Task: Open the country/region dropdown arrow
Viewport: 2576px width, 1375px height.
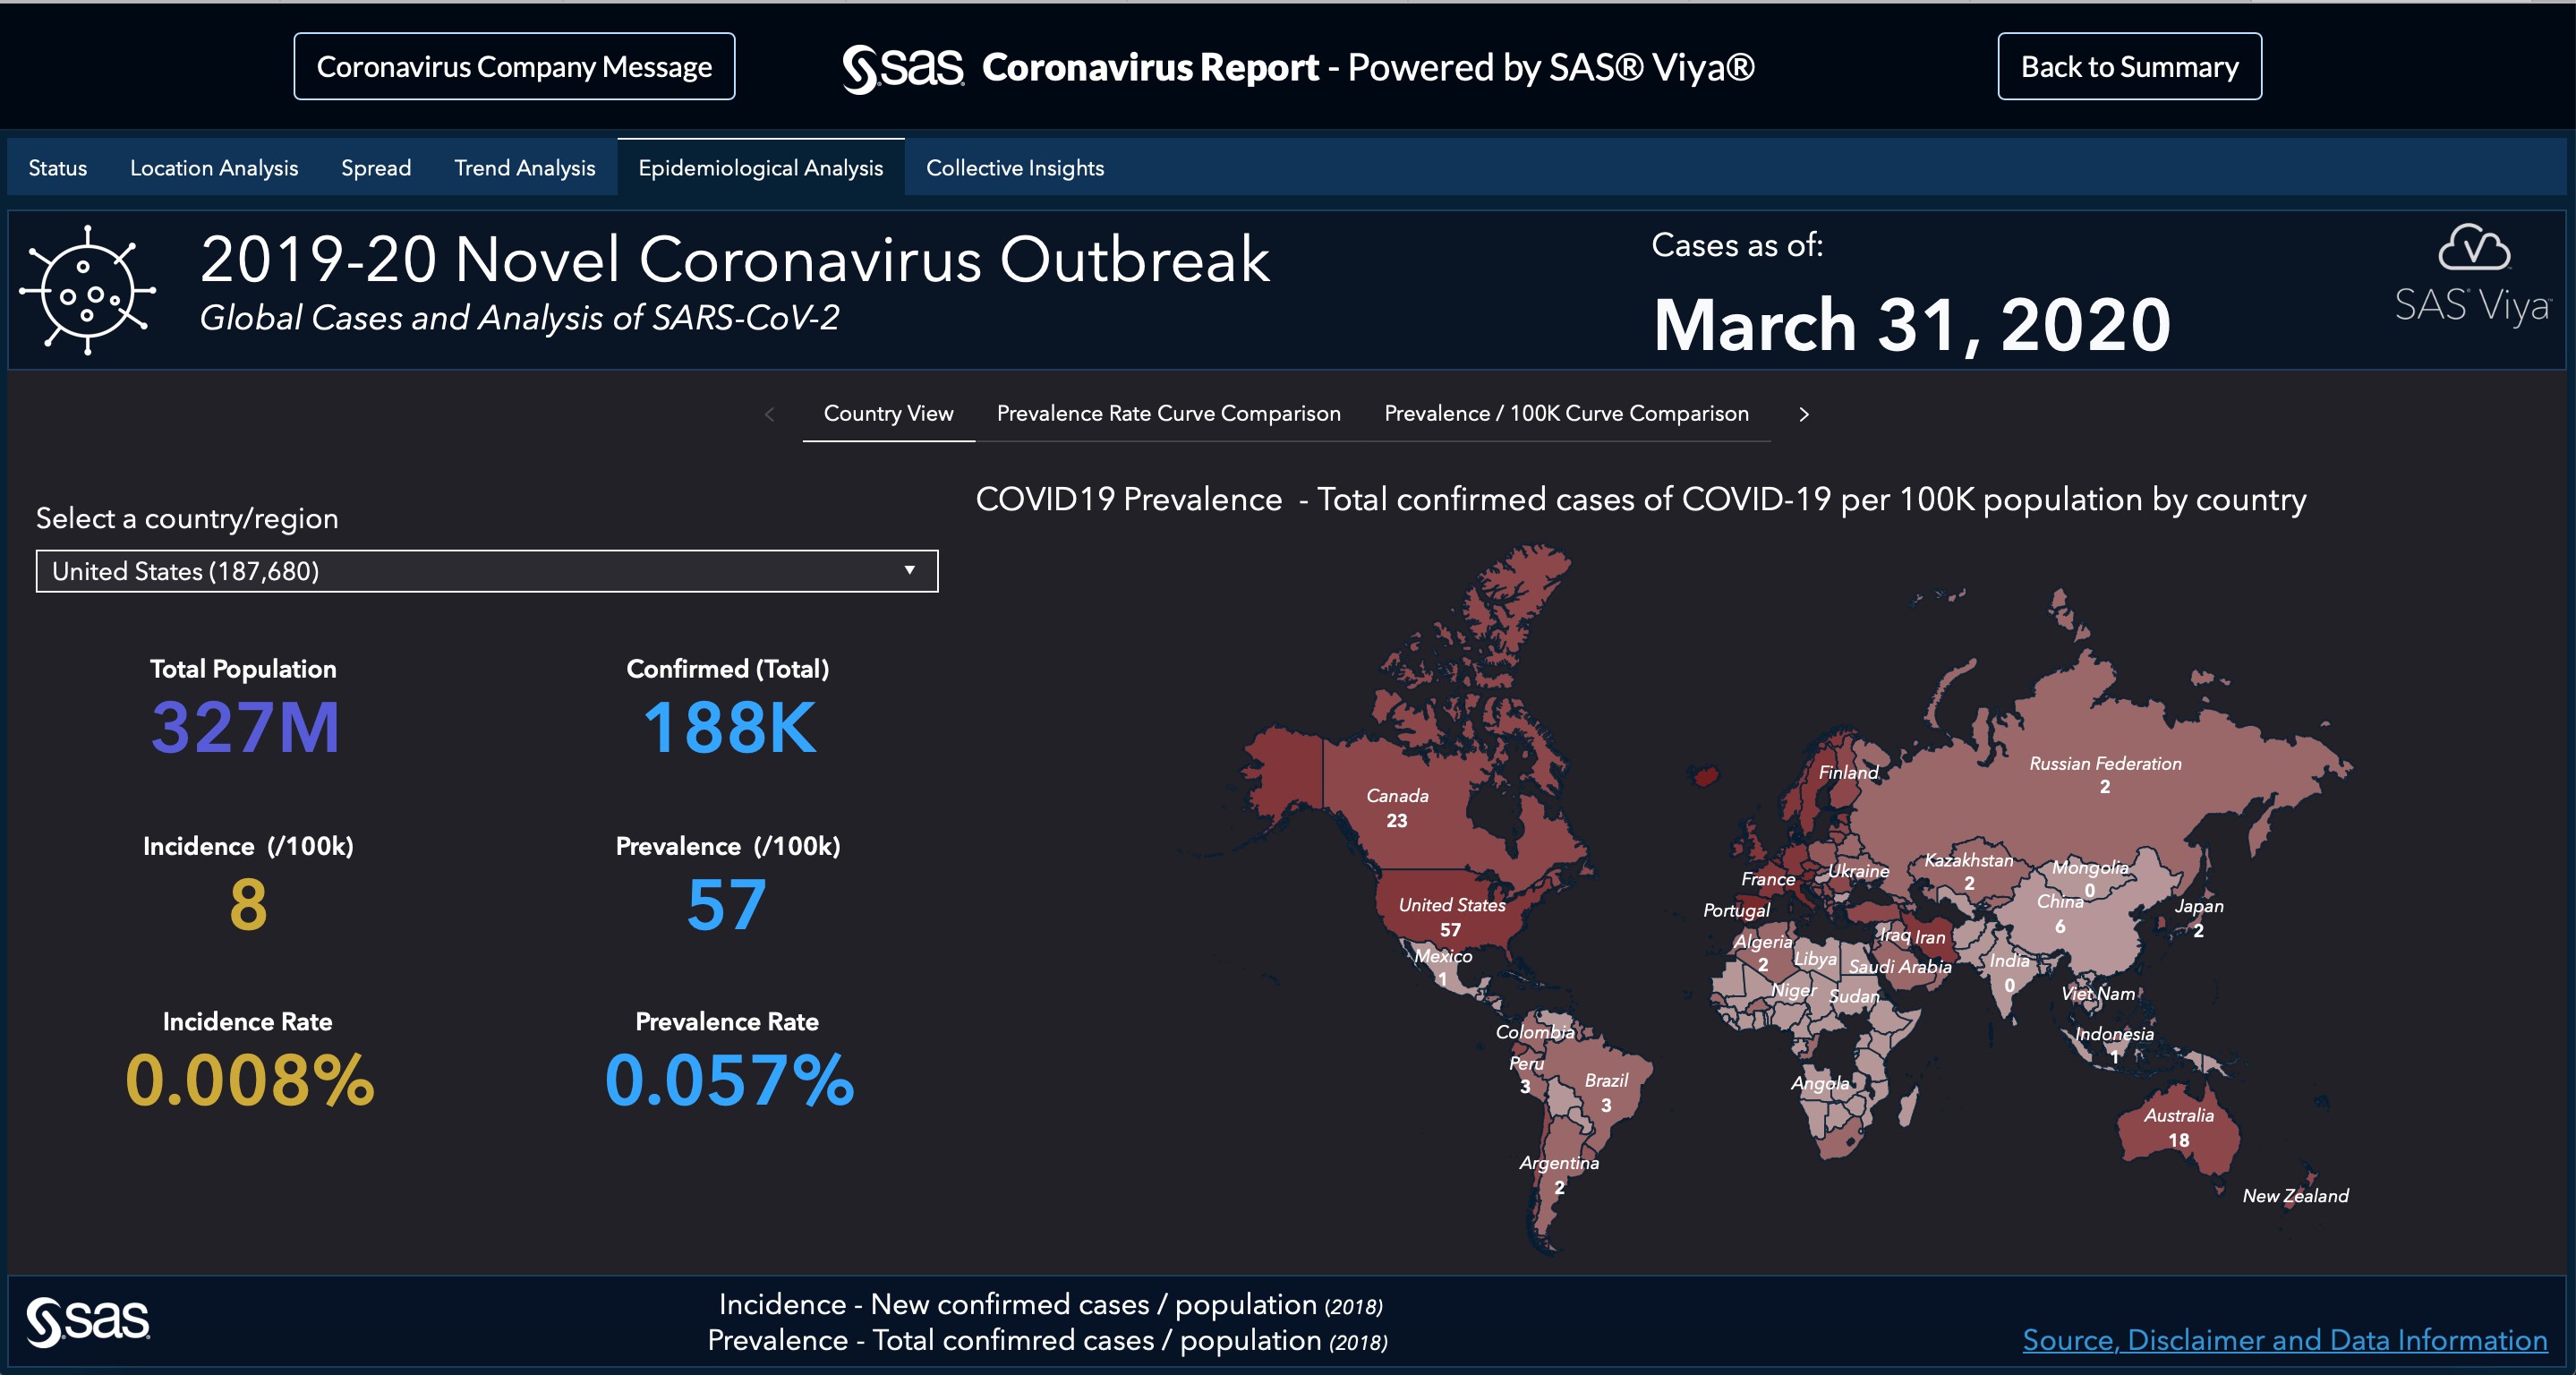Action: click(x=909, y=570)
